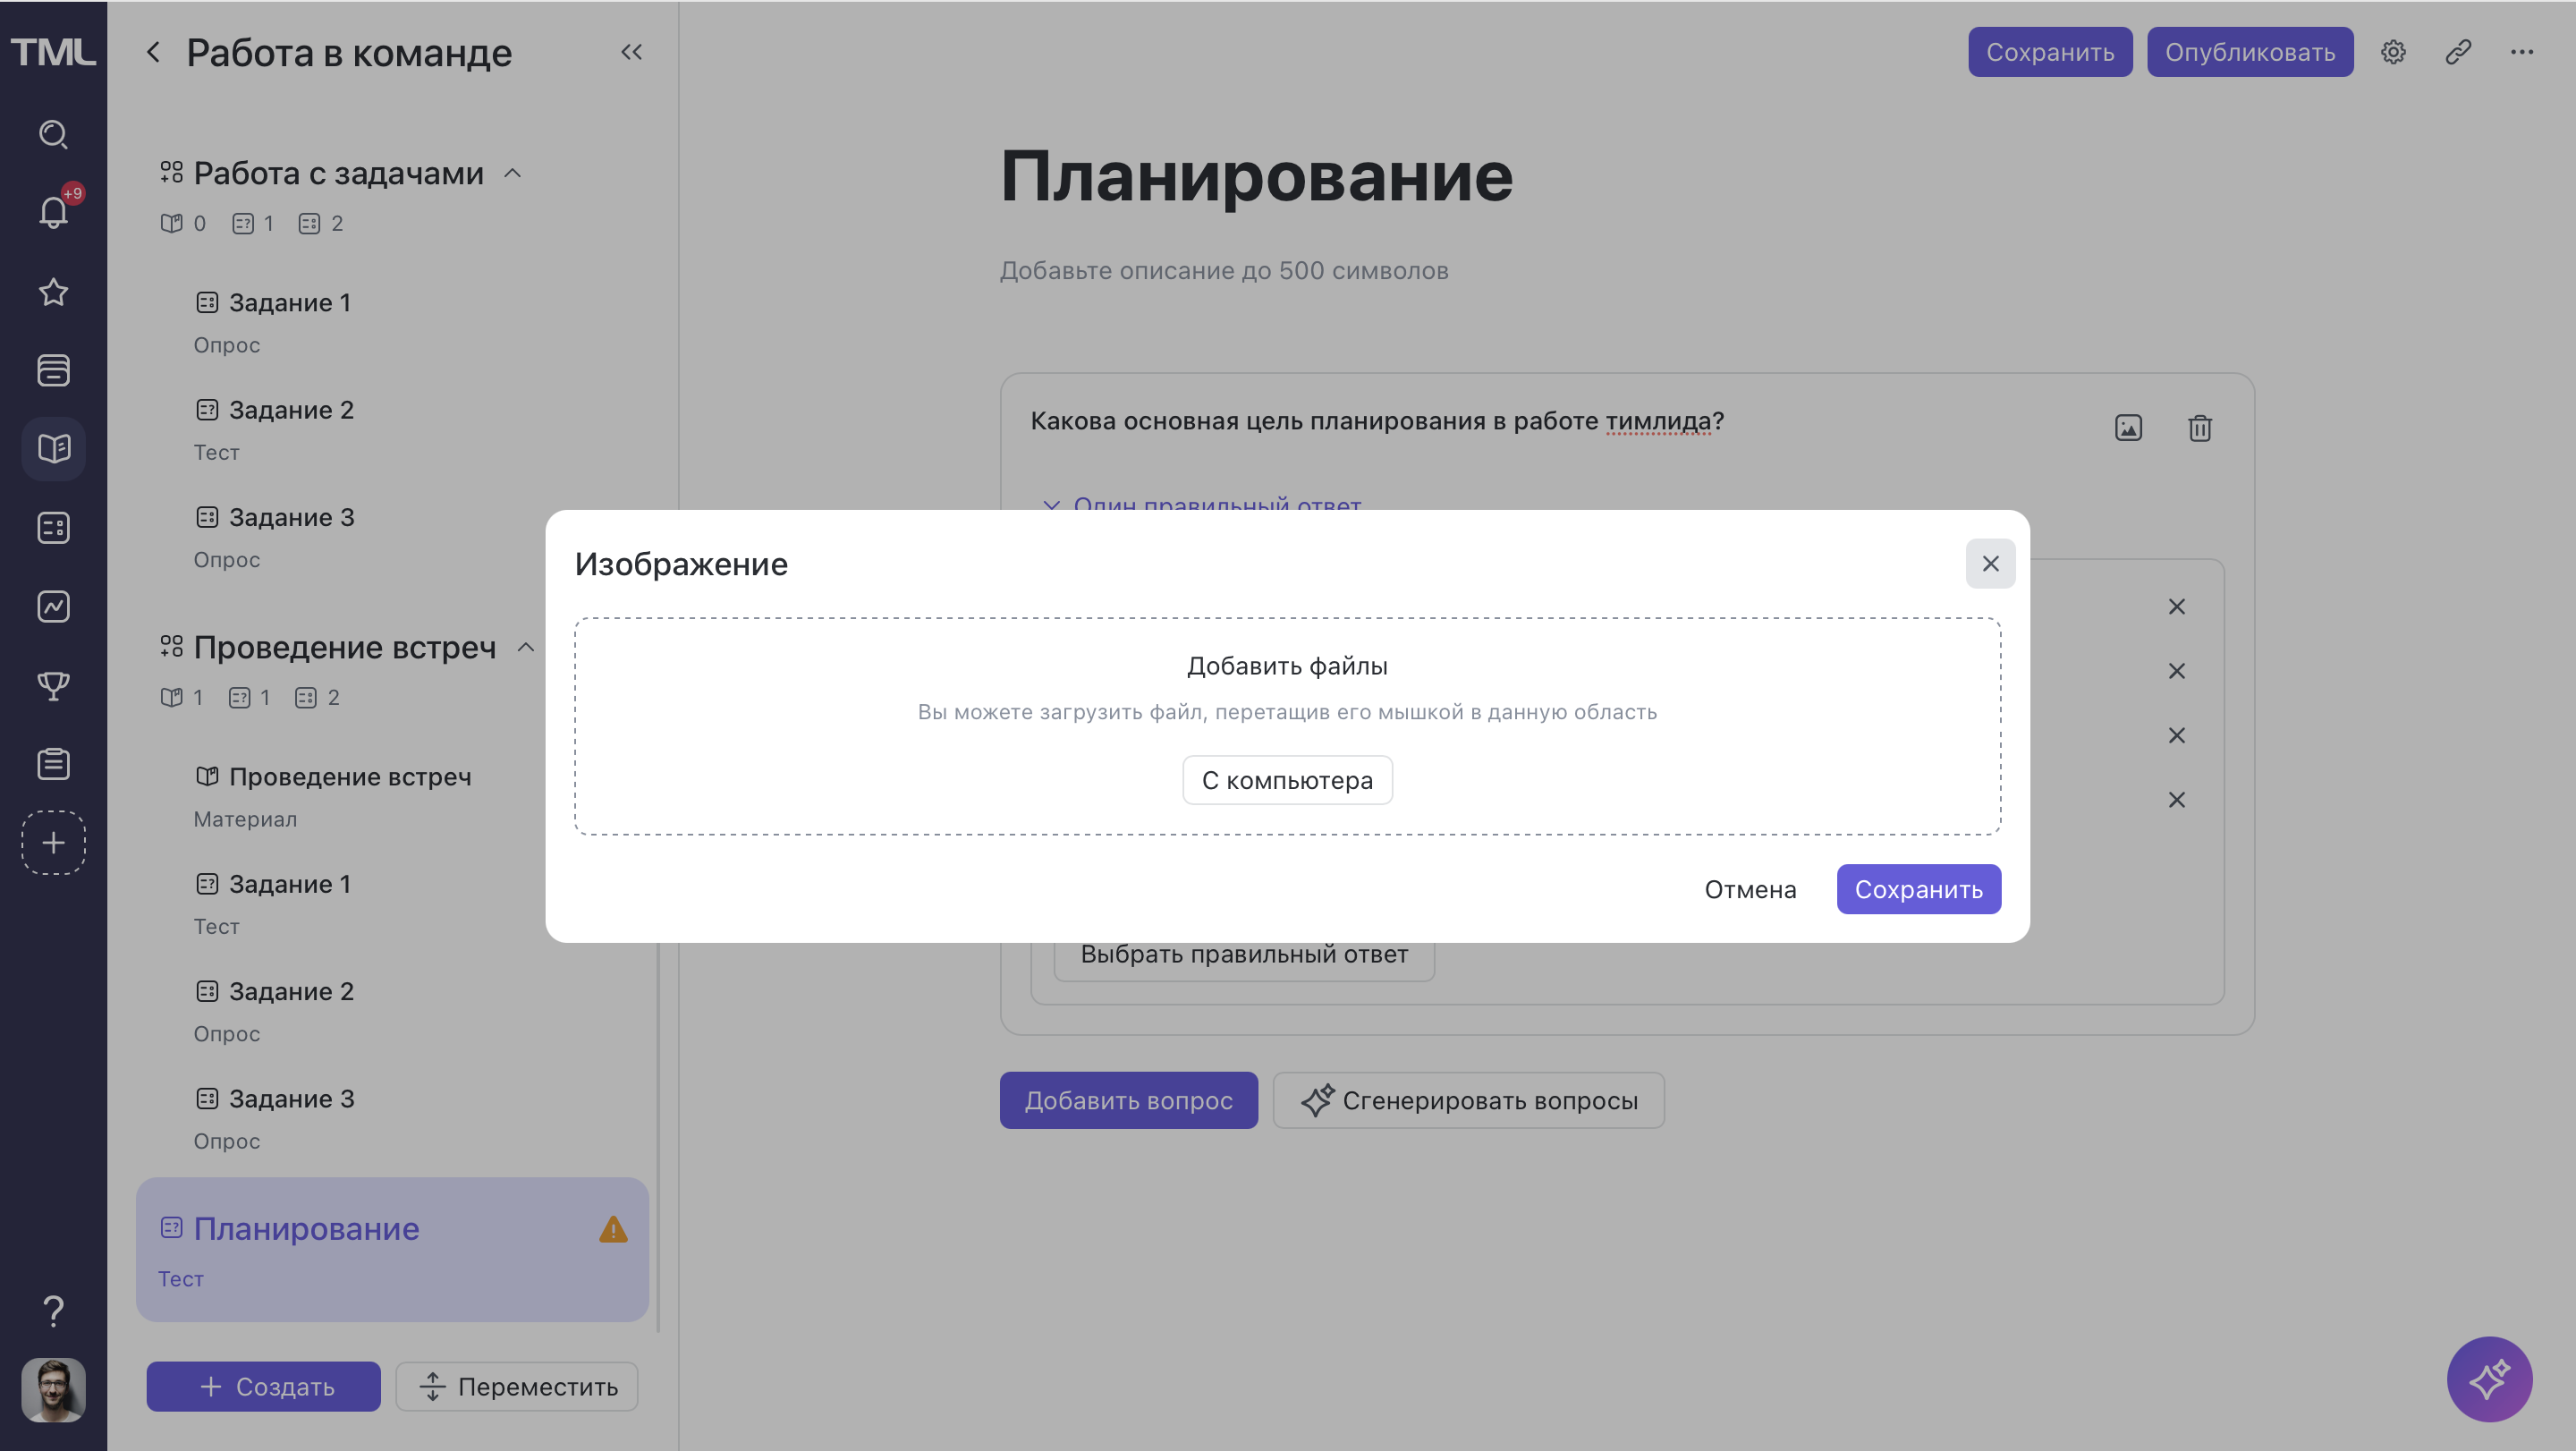2576x1451 pixels.
Task: Collapse the Работа с задачами section
Action: click(x=513, y=173)
